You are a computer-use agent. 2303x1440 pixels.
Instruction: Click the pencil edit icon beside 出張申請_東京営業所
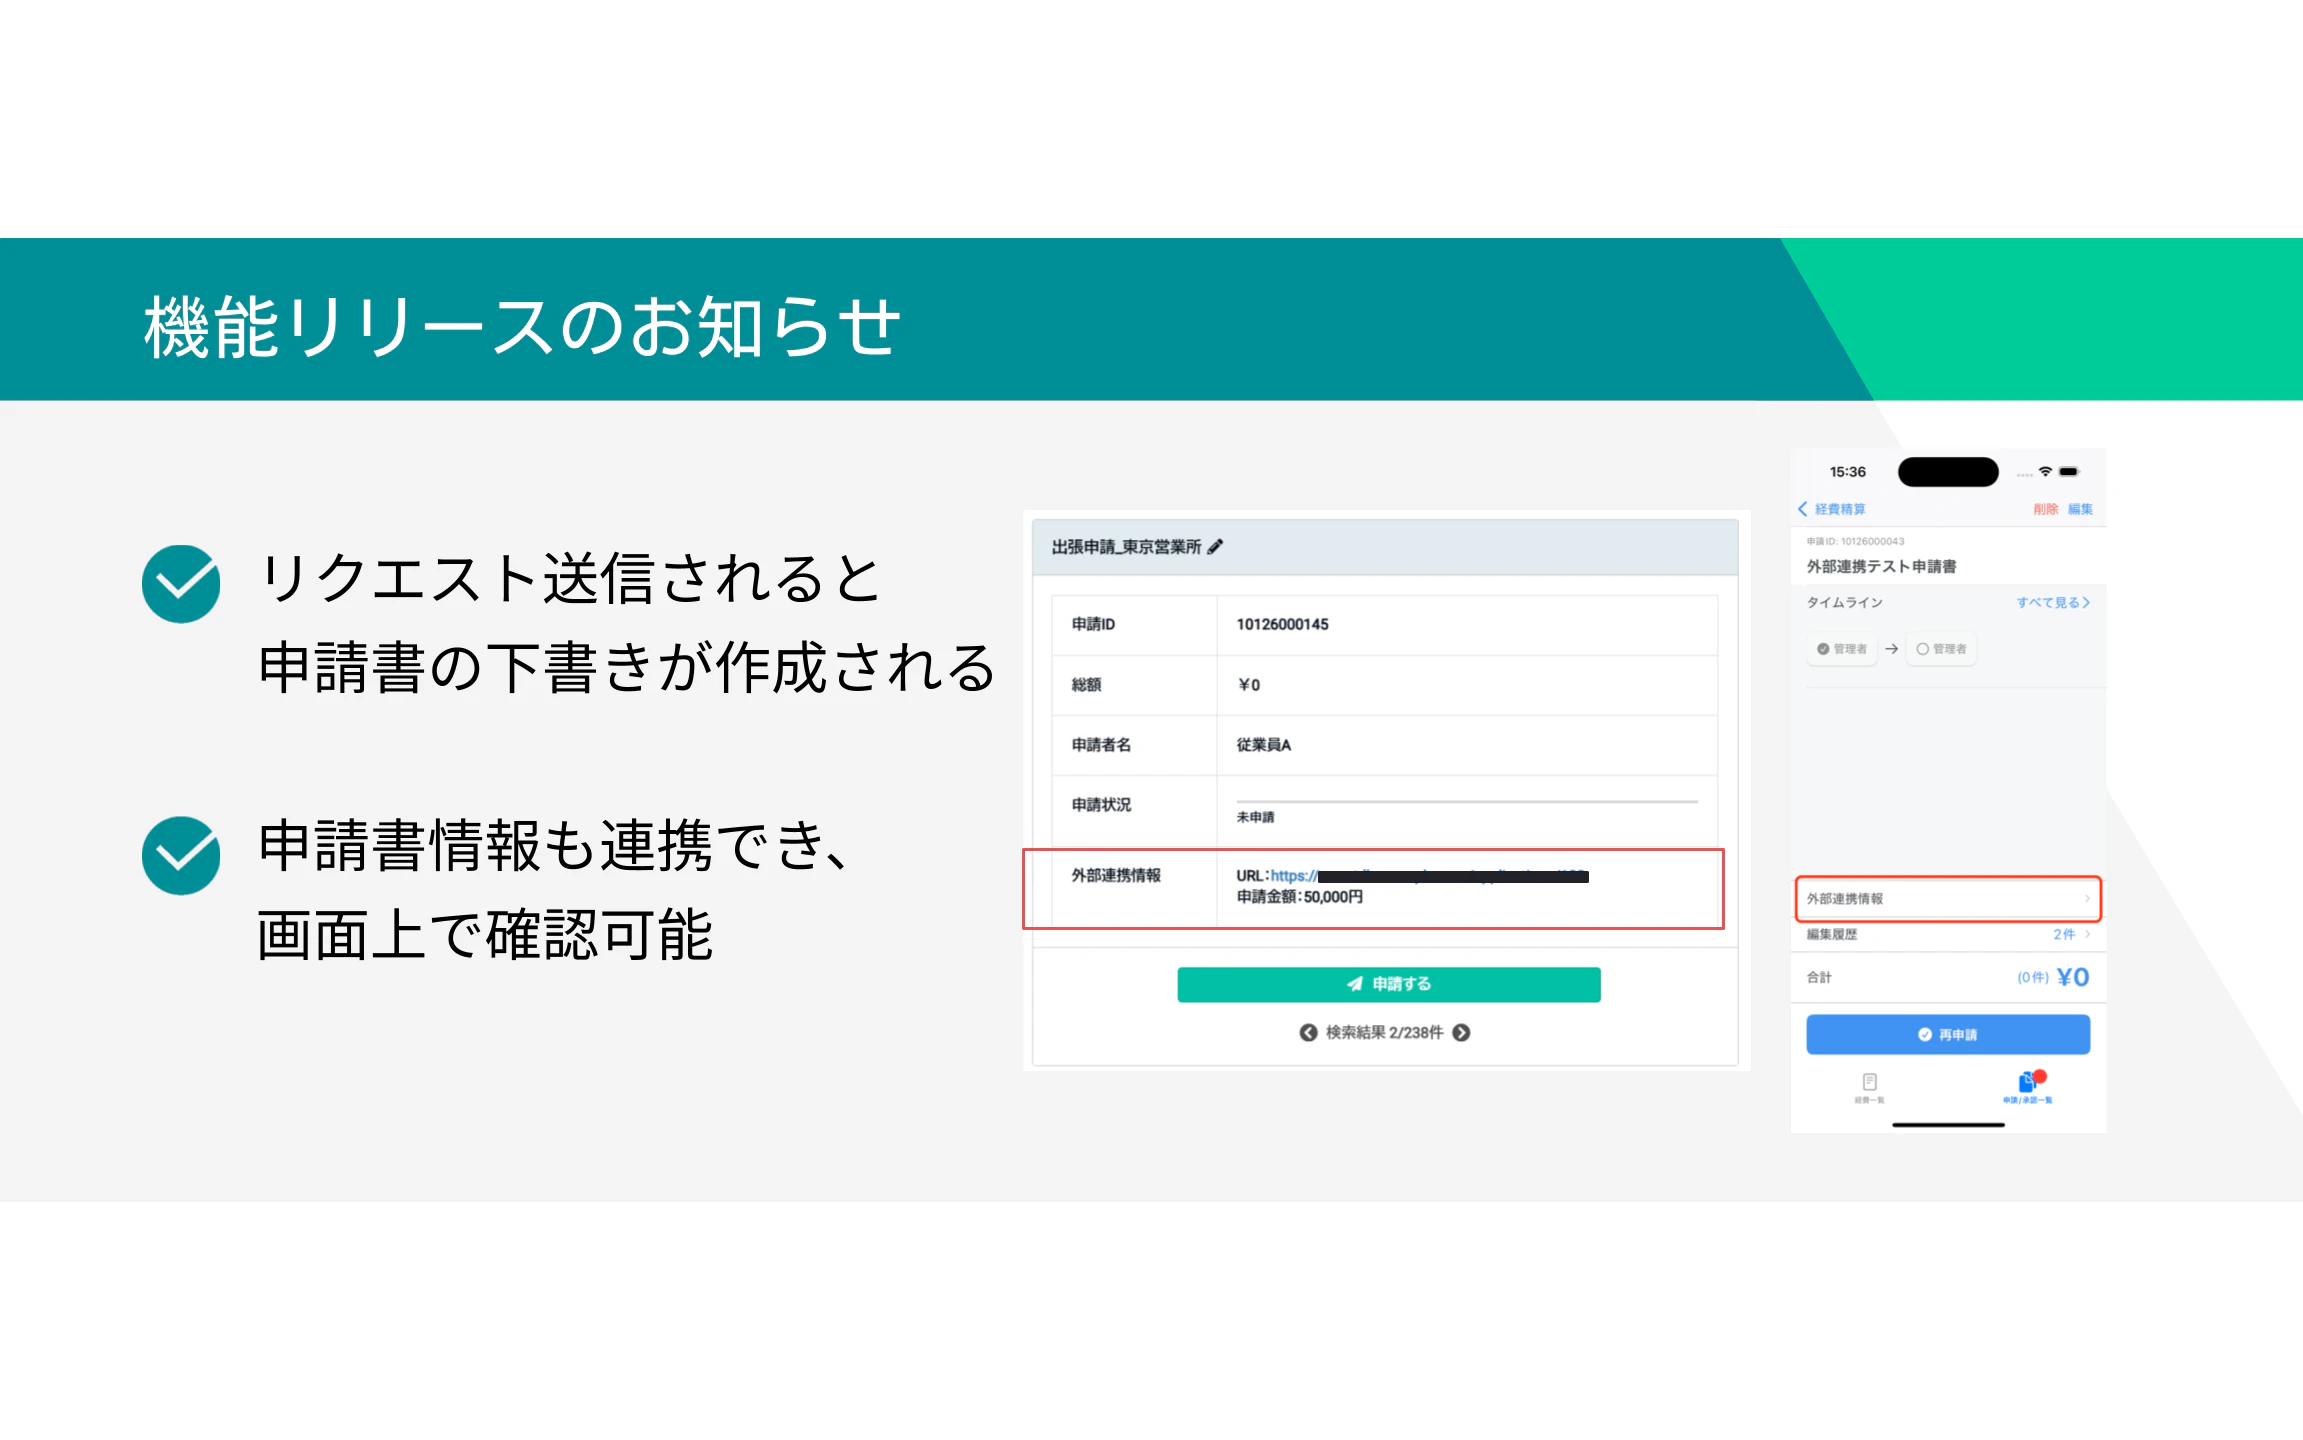pyautogui.click(x=1215, y=547)
